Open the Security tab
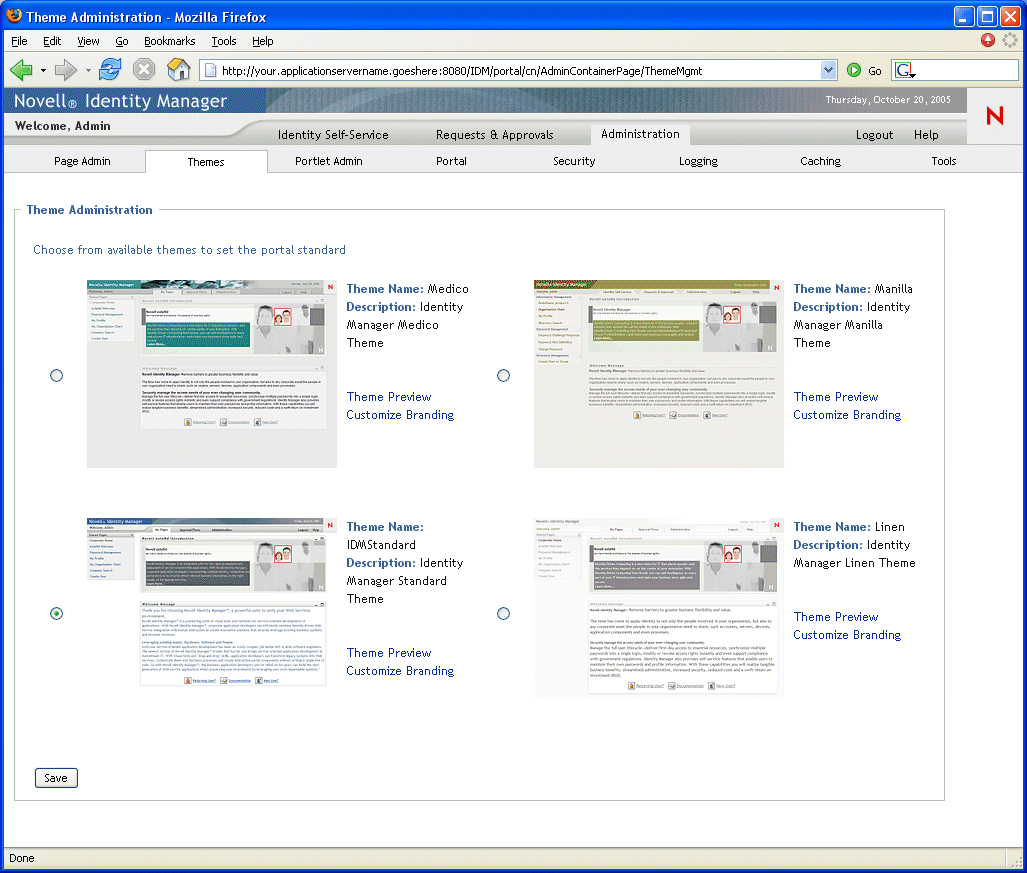Viewport: 1027px width, 873px height. [x=574, y=161]
